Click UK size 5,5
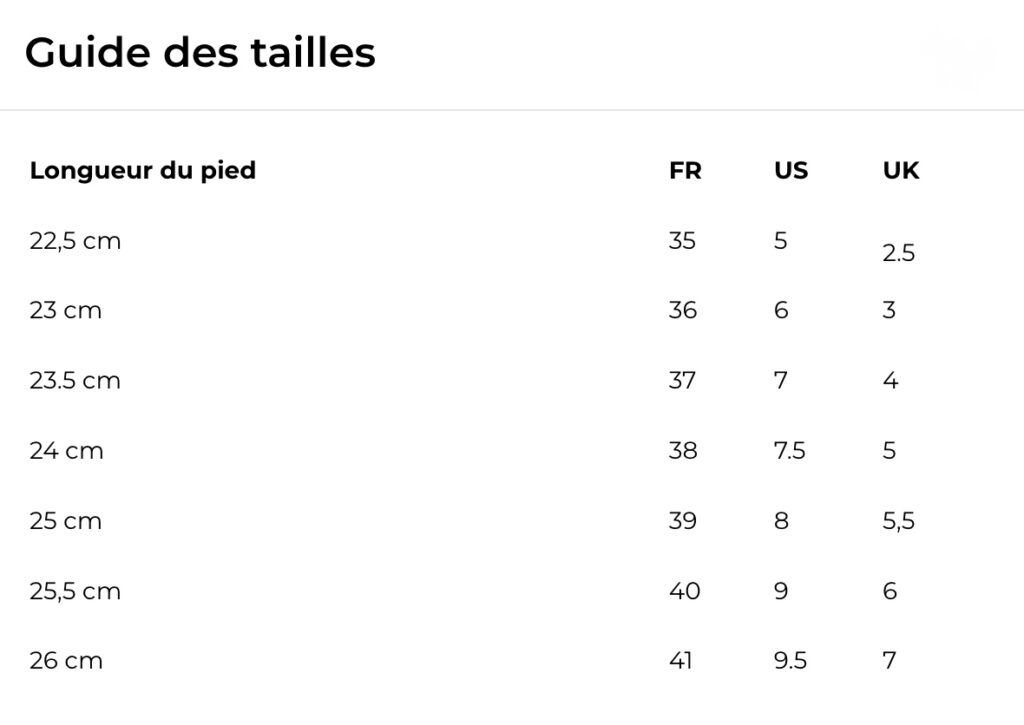This screenshot has width=1024, height=725. (x=899, y=521)
